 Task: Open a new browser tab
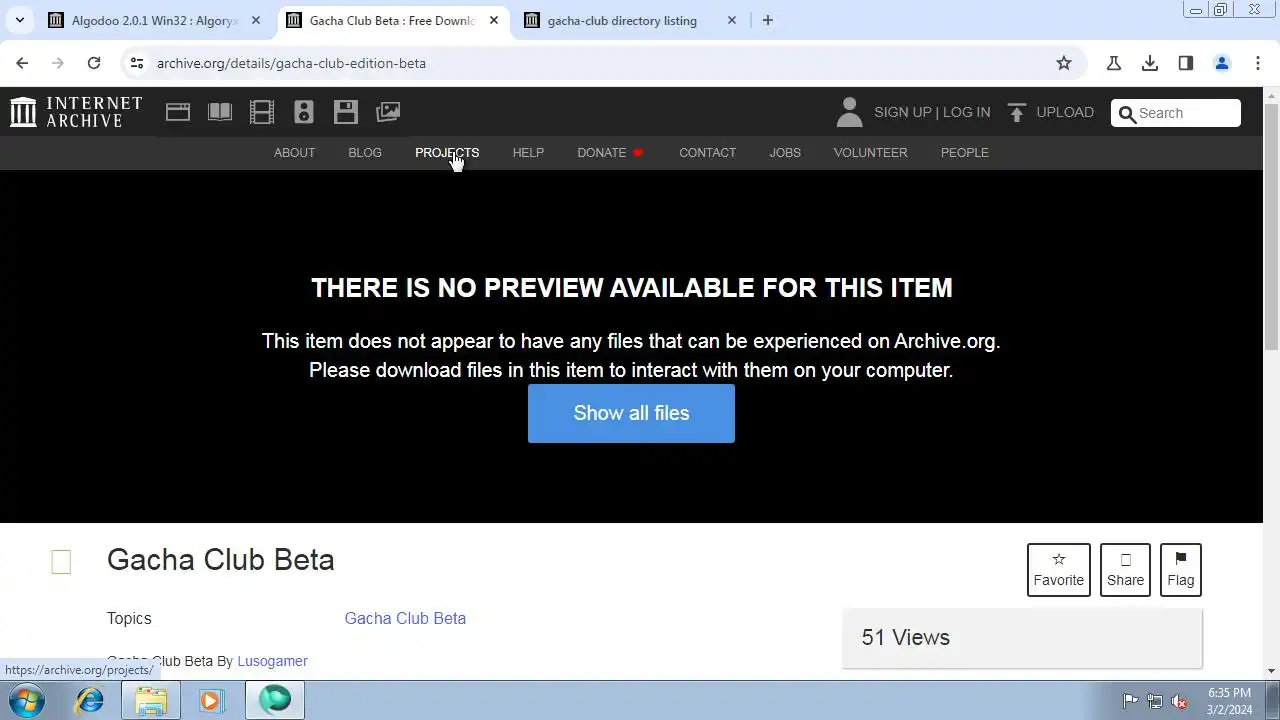coord(768,20)
